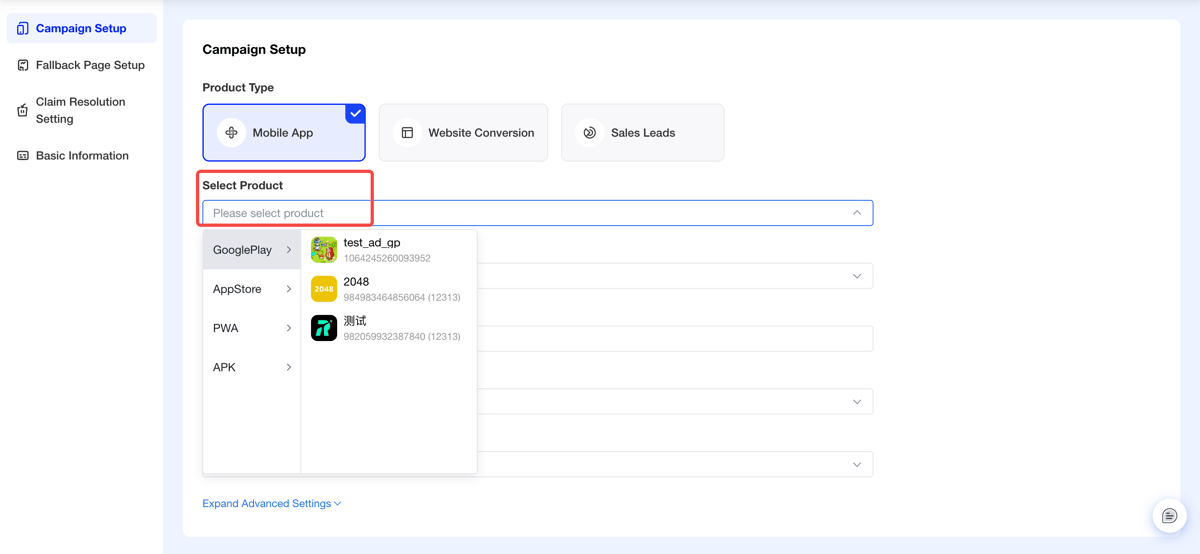Viewport: 1200px width, 554px height.
Task: Expand the AppStore category
Action: tap(252, 289)
